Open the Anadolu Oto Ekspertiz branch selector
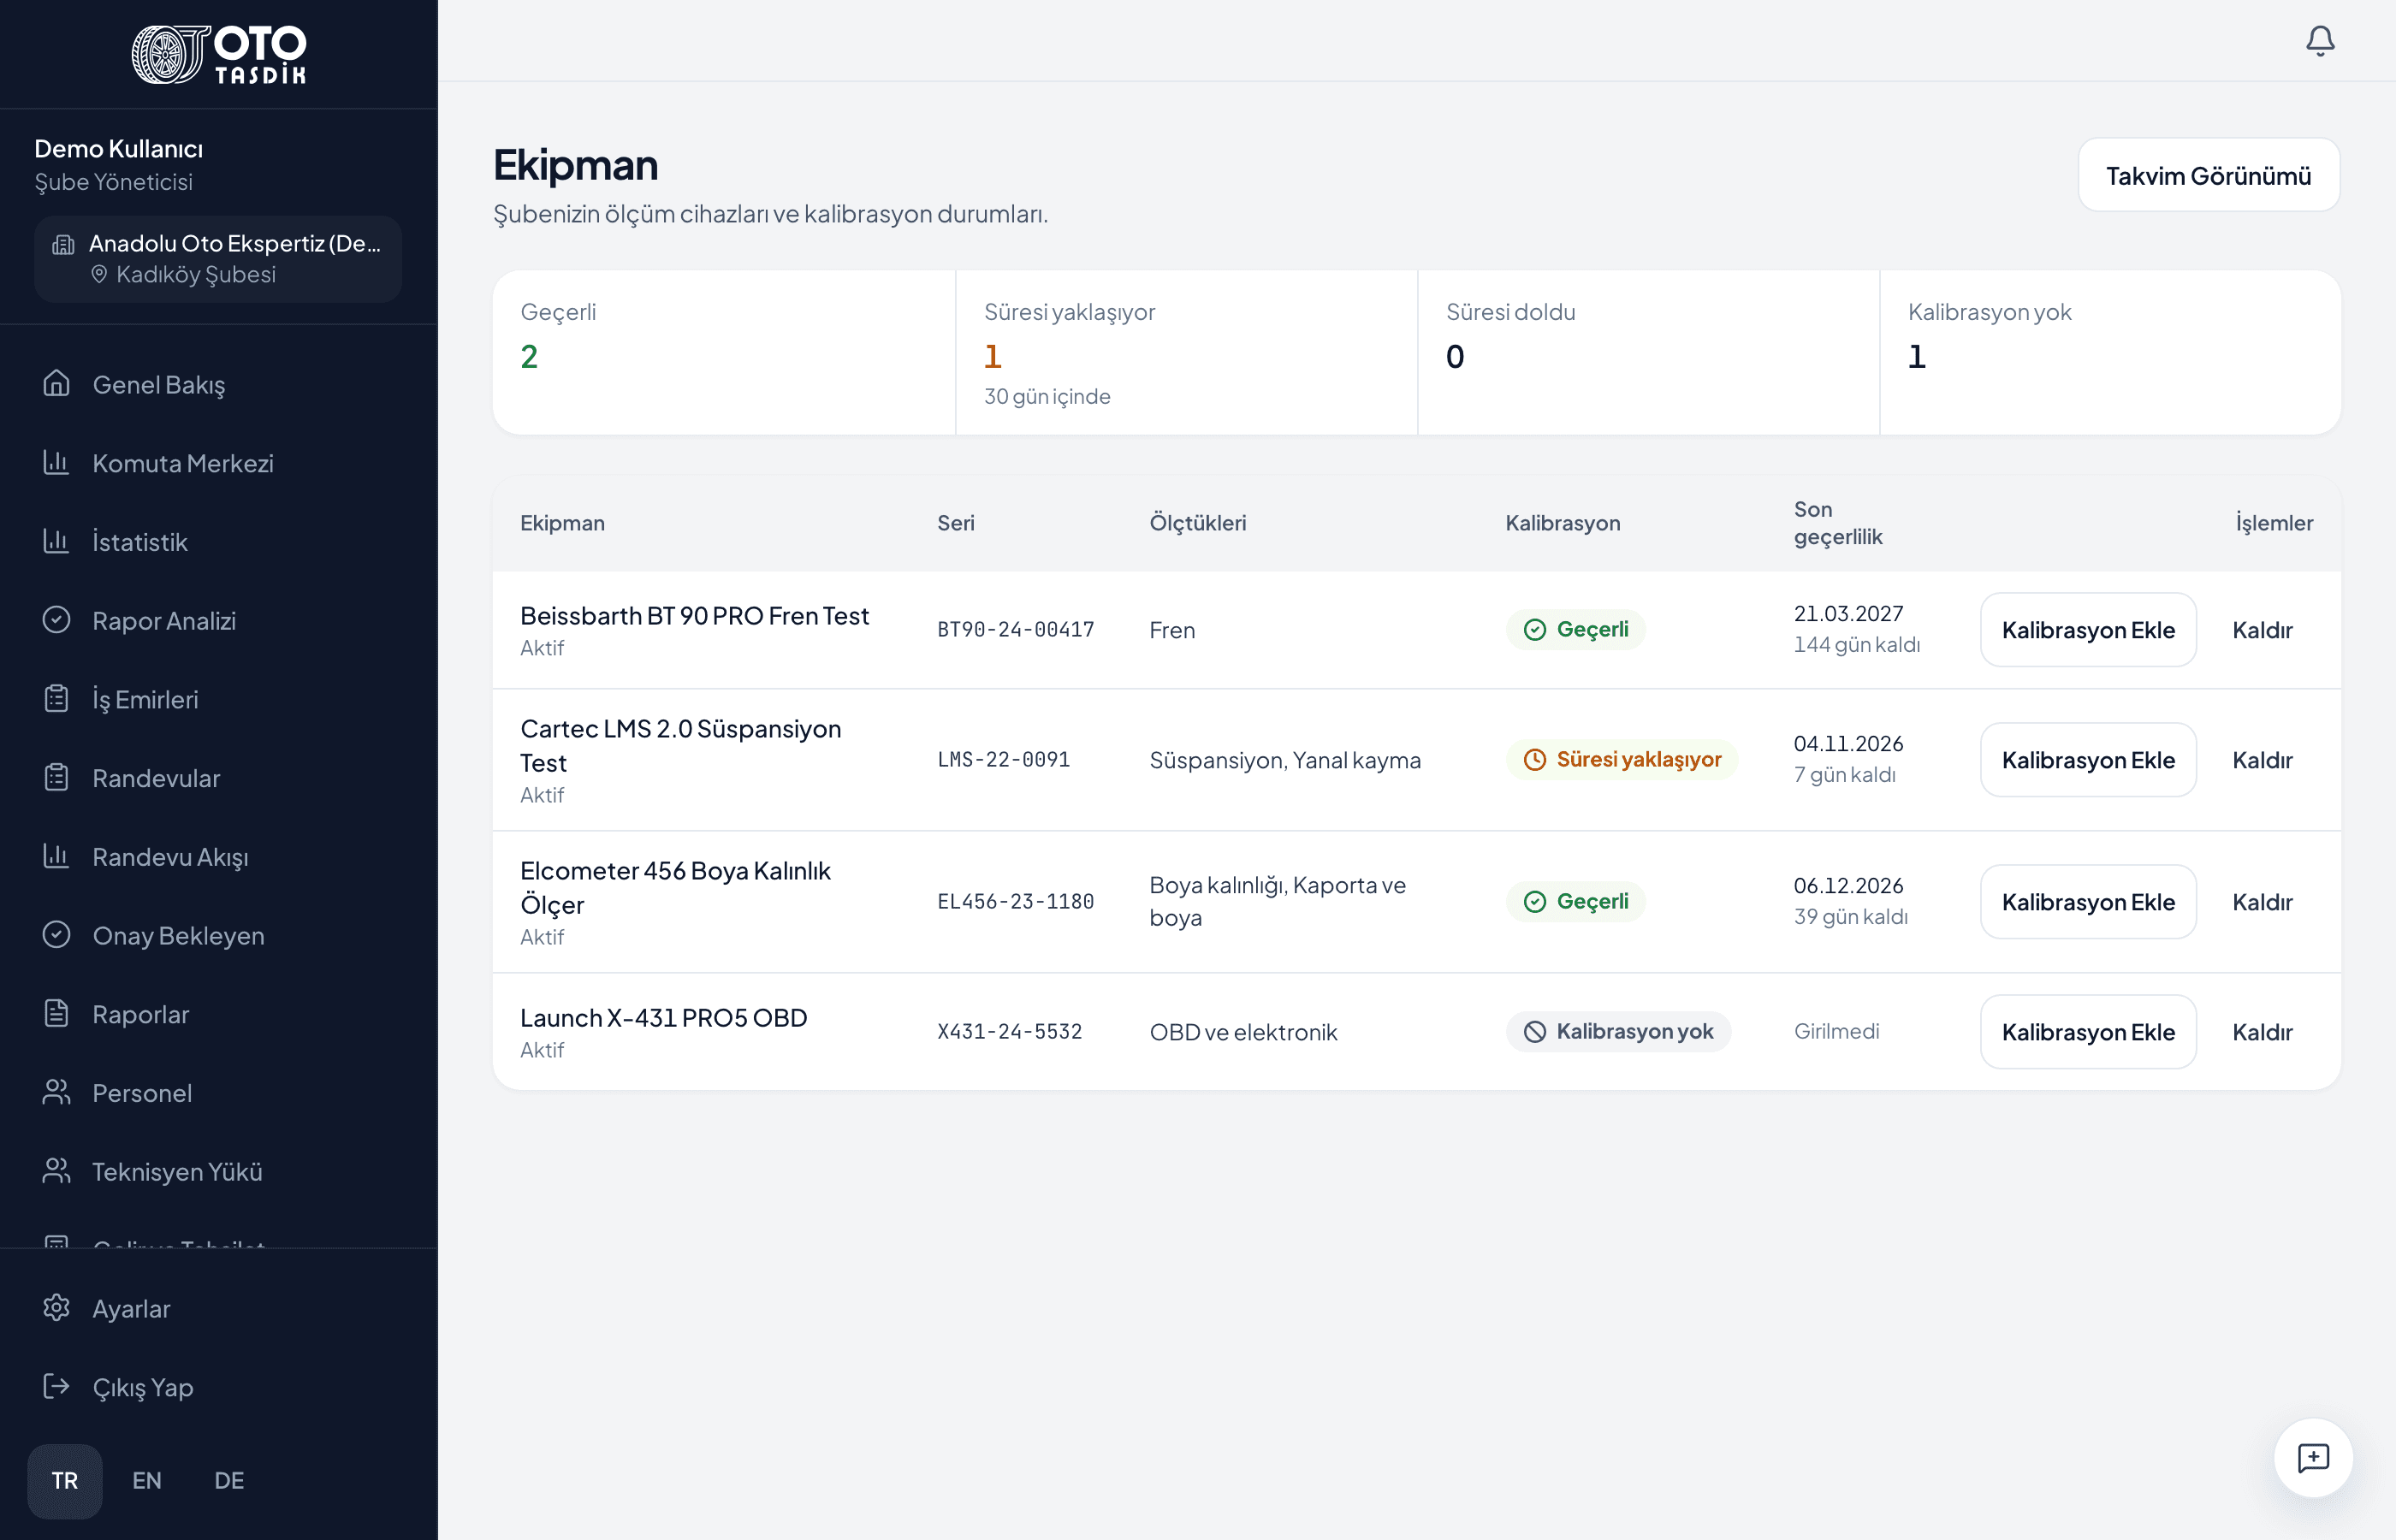 [x=218, y=259]
